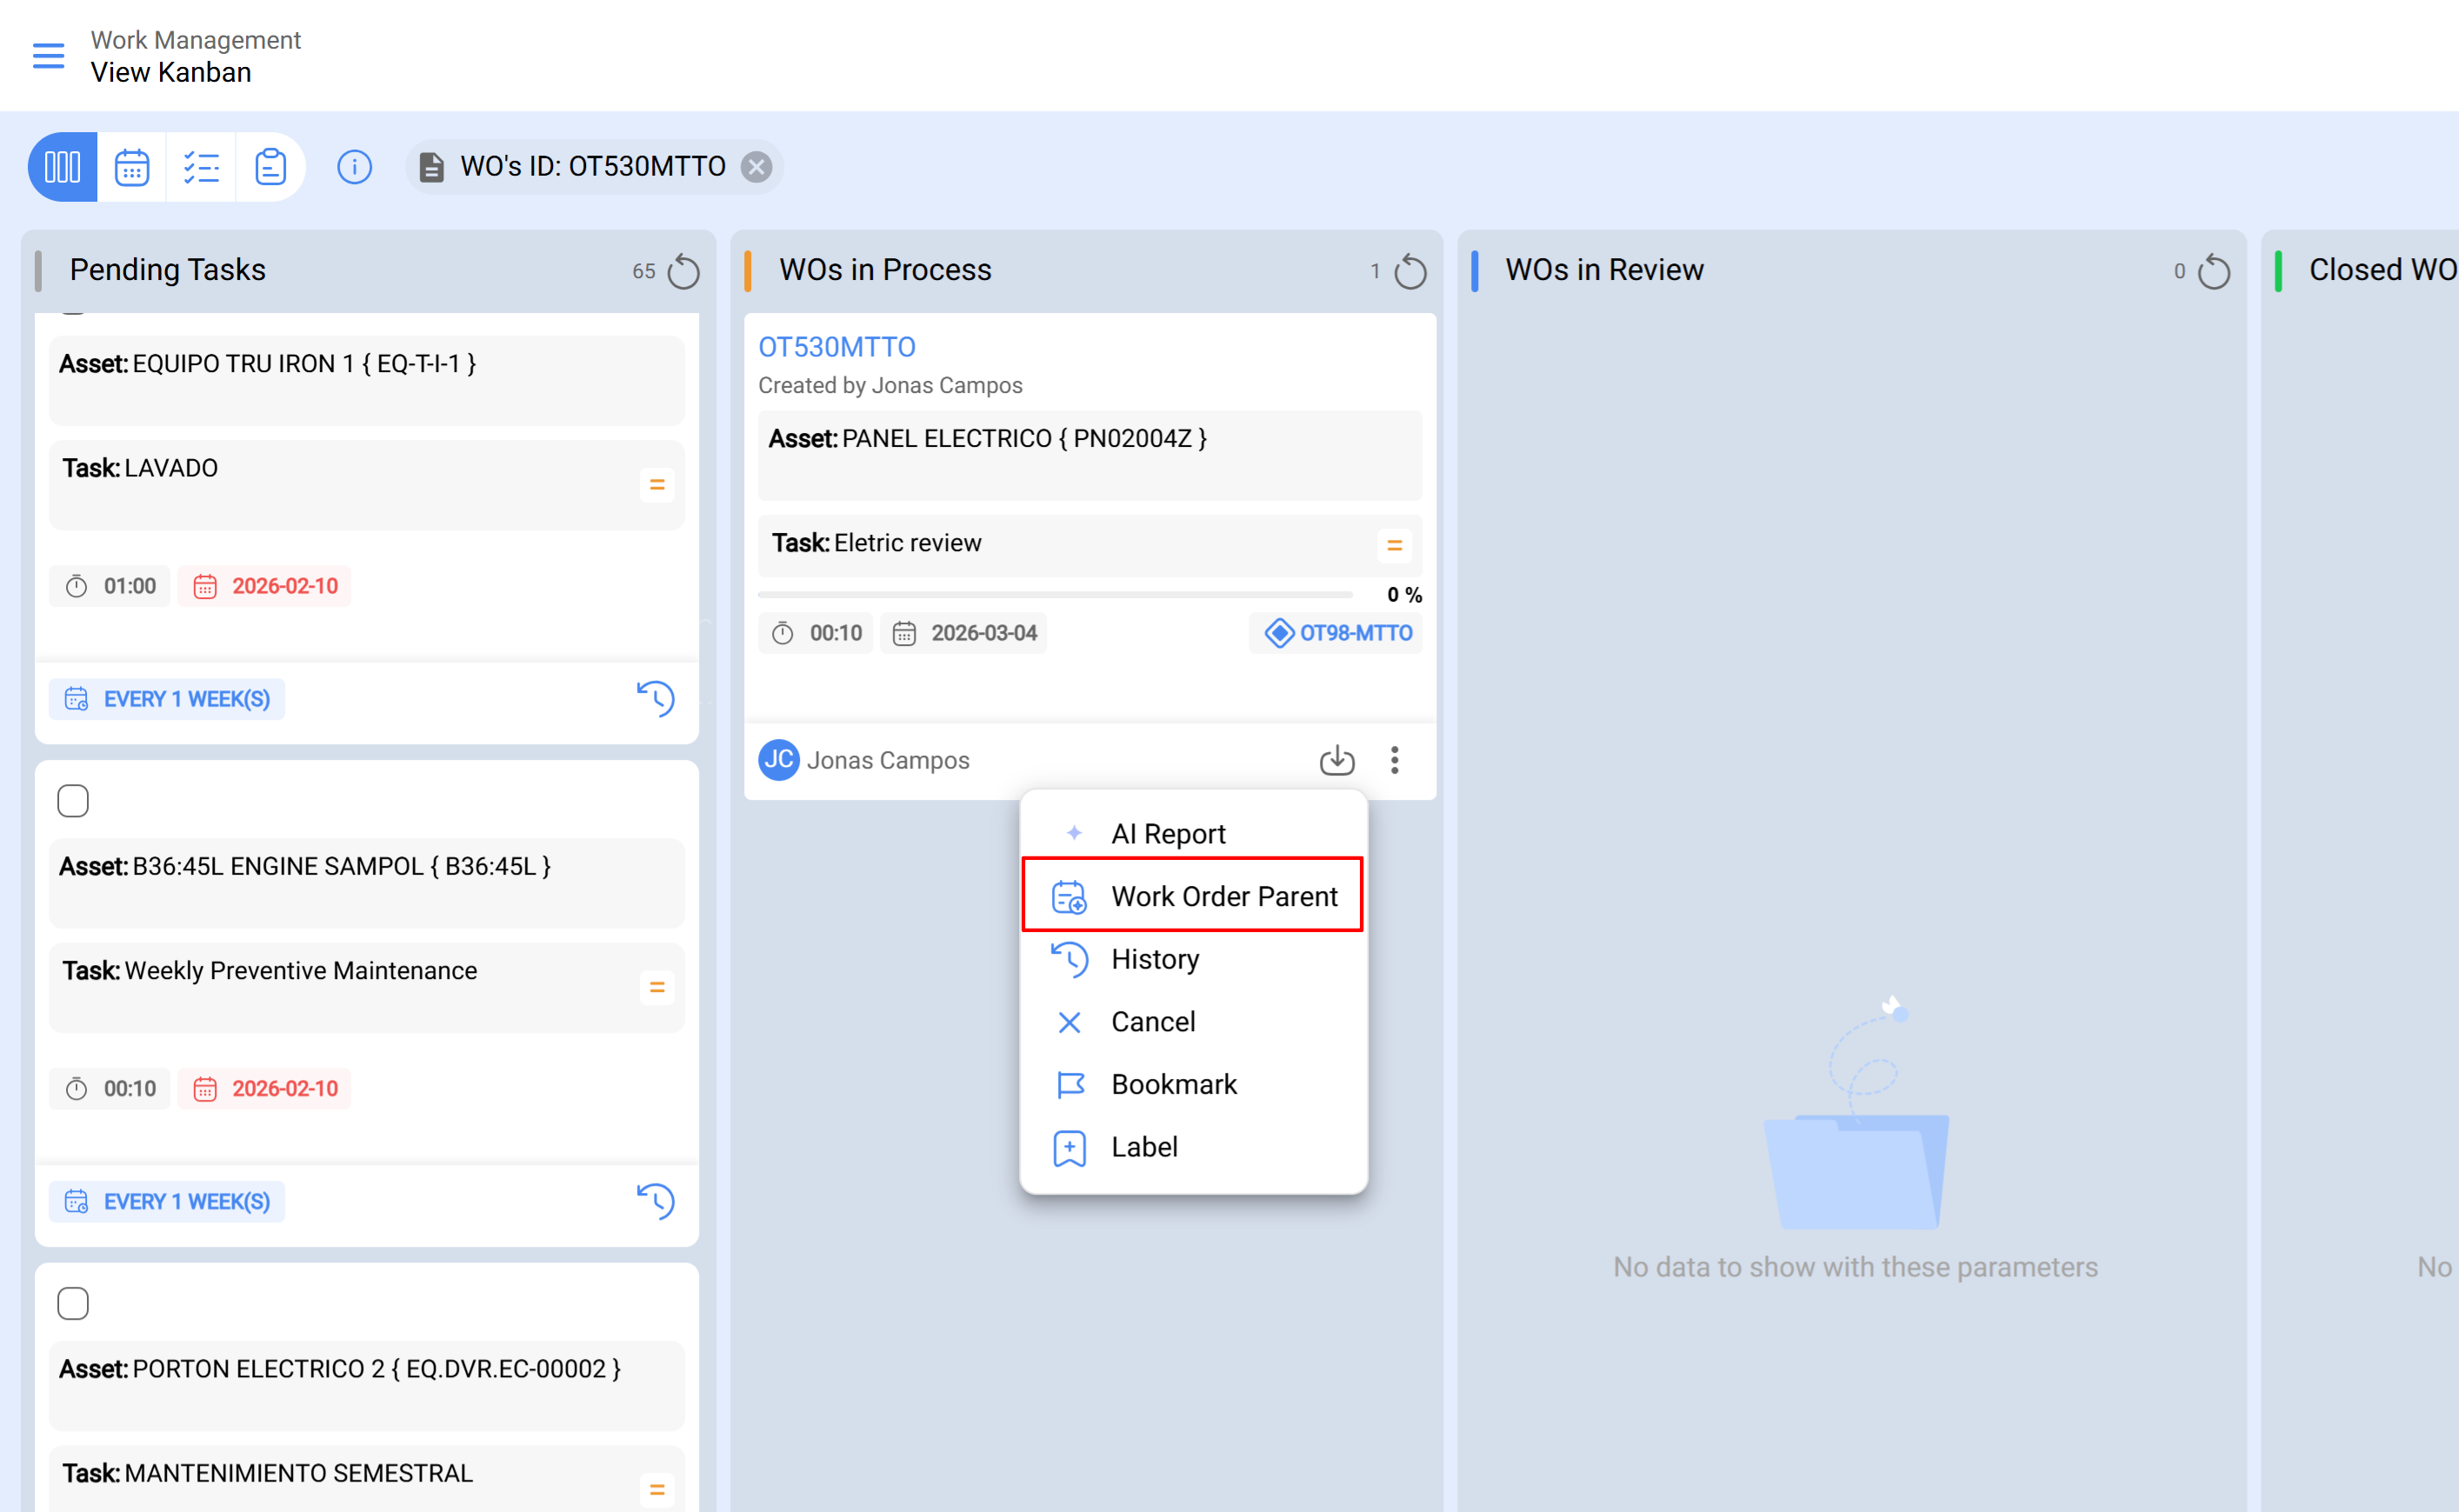Refresh the WOs in Review column
This screenshot has width=2459, height=1512.
click(2214, 271)
